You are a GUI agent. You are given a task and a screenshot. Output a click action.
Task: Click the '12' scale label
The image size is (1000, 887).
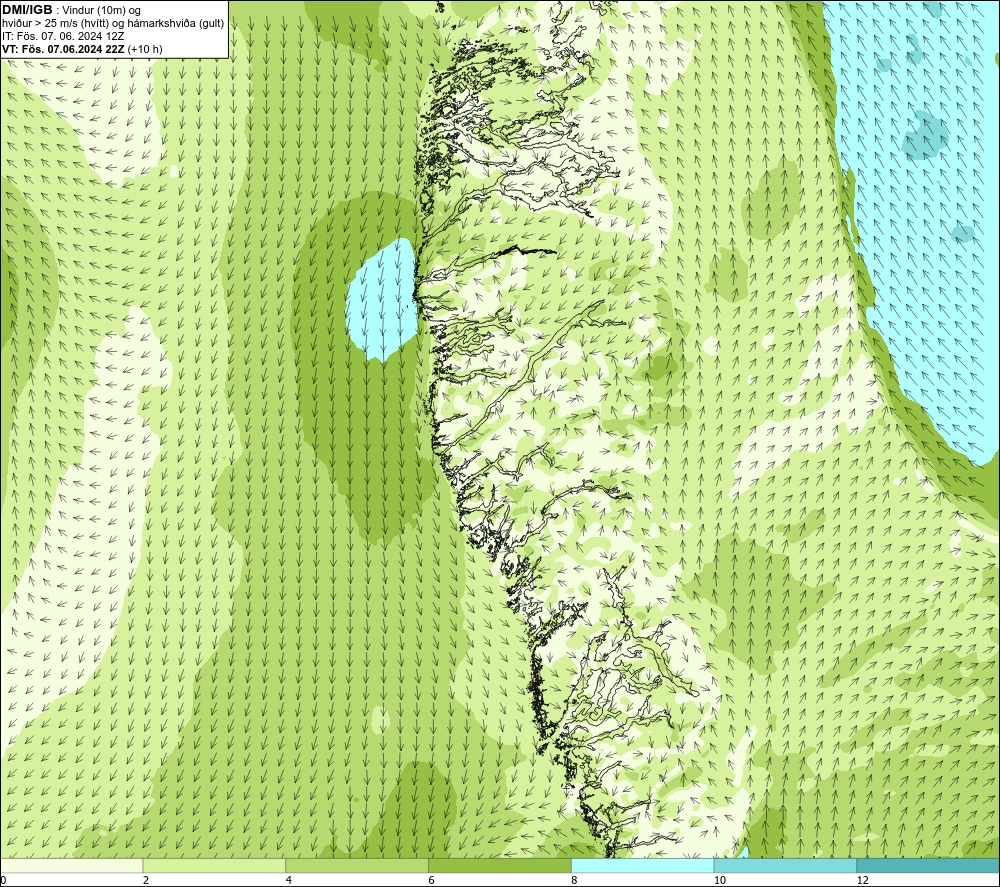pyautogui.click(x=863, y=880)
